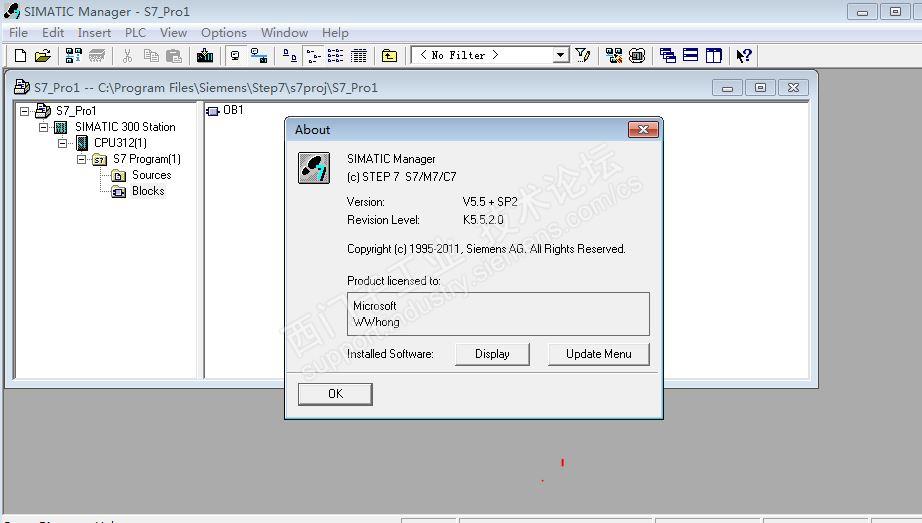Open the File menu
The image size is (922, 523).
pyautogui.click(x=18, y=33)
